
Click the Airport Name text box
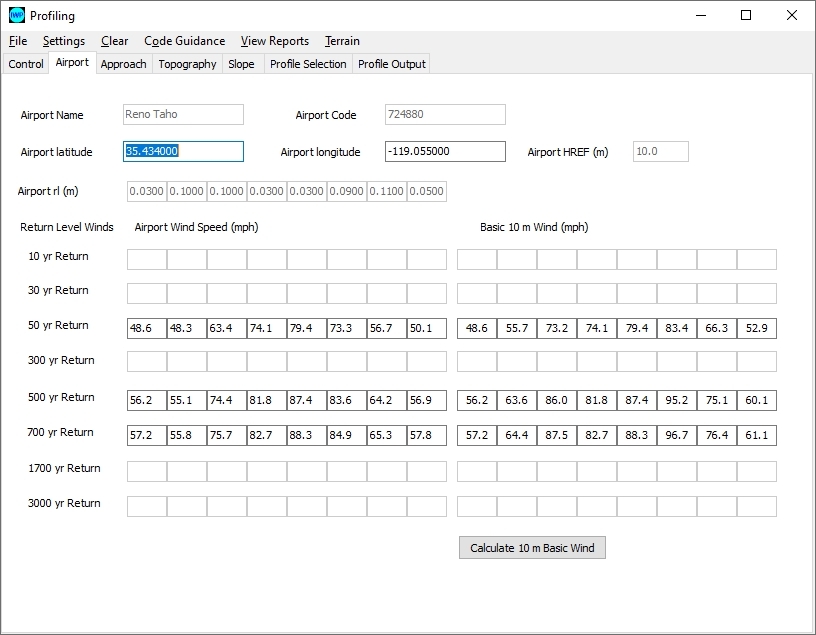[183, 115]
